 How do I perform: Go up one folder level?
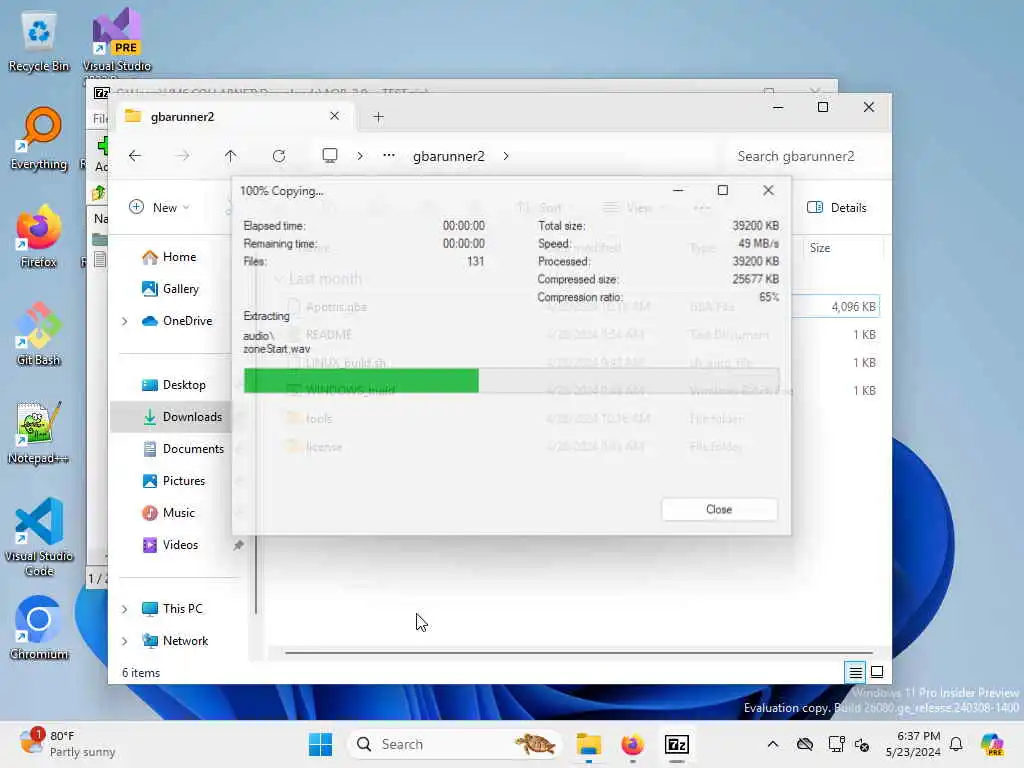tap(231, 156)
